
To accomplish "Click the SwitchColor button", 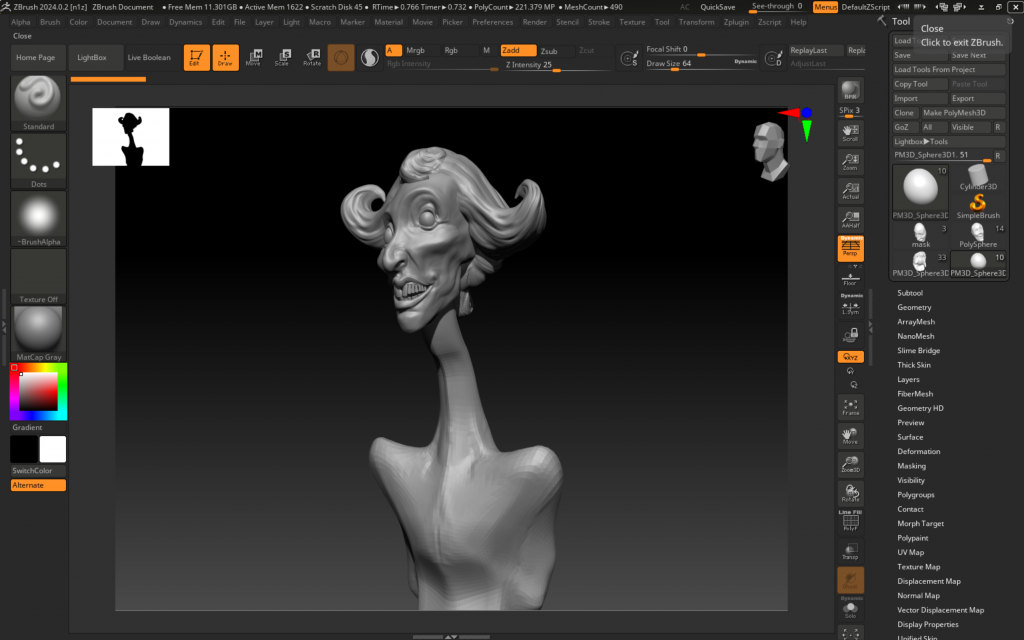I will click(39, 470).
